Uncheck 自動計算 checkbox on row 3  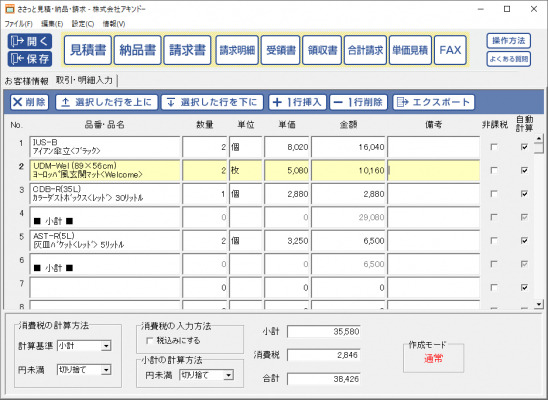pos(524,194)
